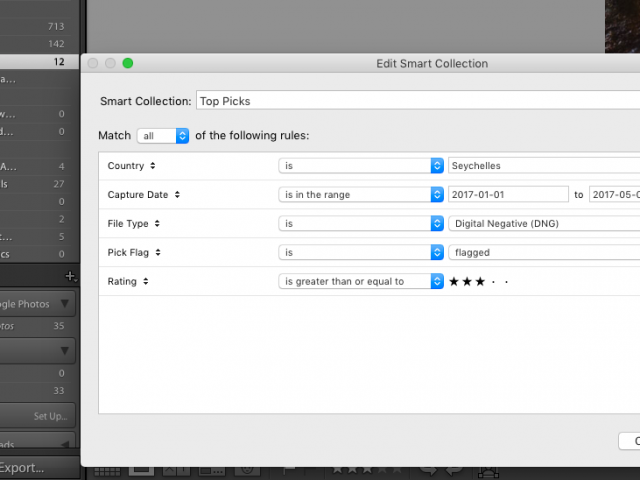Collapse the Google Photos publish service
The image size is (640, 480).
(x=64, y=304)
